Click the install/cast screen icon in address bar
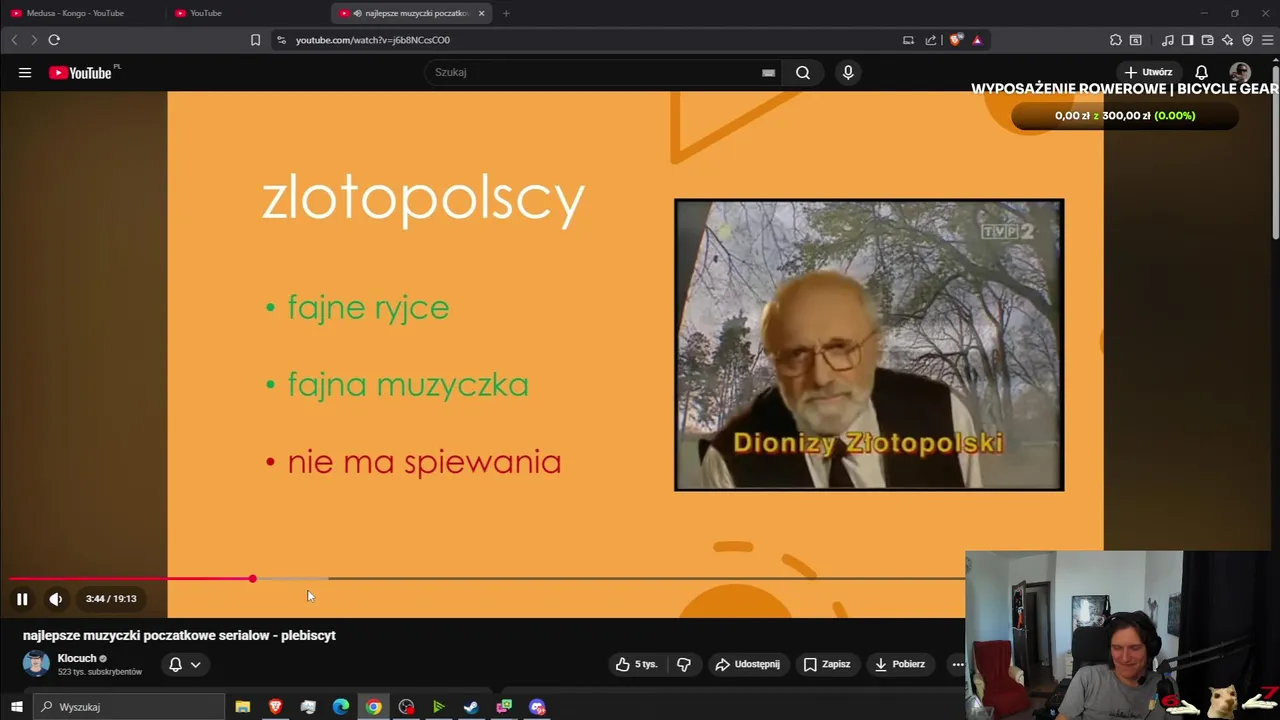This screenshot has height=720, width=1280. click(x=908, y=40)
